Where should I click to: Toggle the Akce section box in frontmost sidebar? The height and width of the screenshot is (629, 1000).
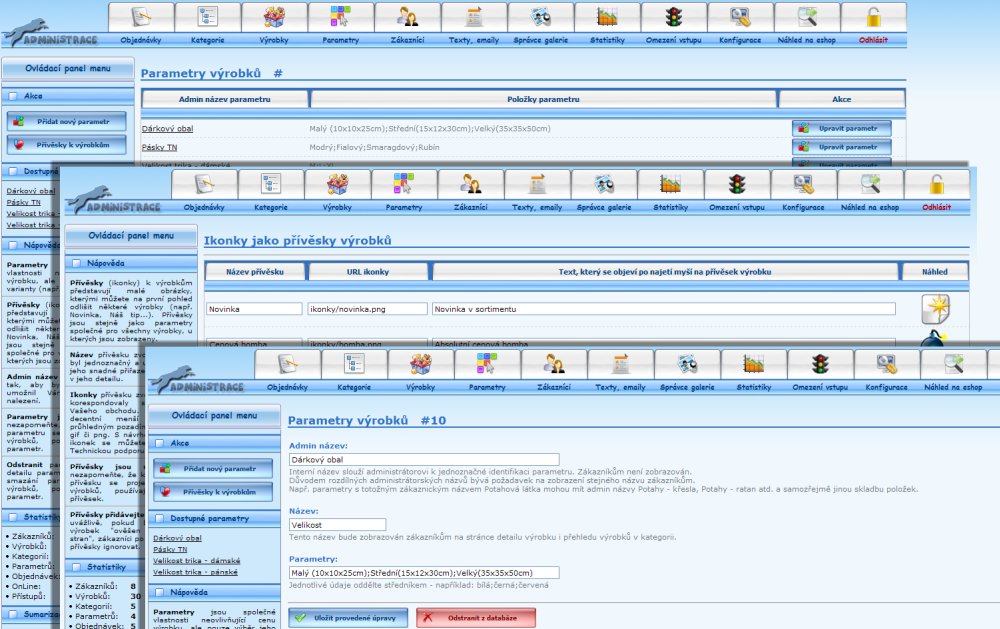pos(160,442)
